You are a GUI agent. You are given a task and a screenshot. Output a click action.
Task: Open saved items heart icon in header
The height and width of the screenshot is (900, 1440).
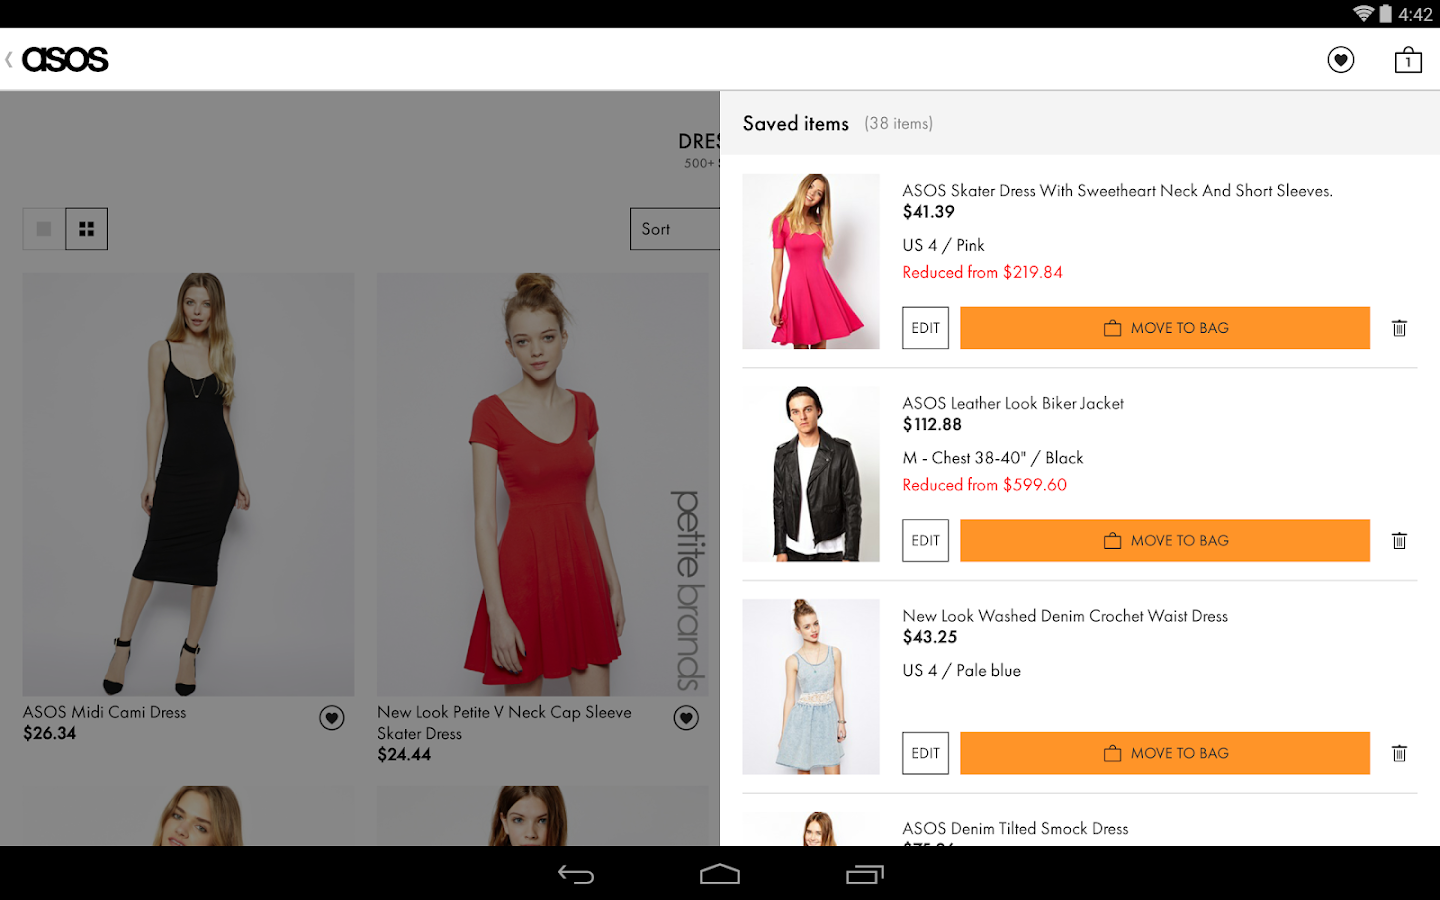(x=1341, y=60)
